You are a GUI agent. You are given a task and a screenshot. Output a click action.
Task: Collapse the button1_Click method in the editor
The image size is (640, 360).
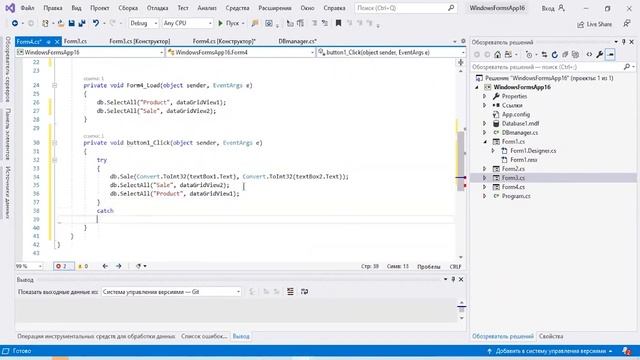54,143
